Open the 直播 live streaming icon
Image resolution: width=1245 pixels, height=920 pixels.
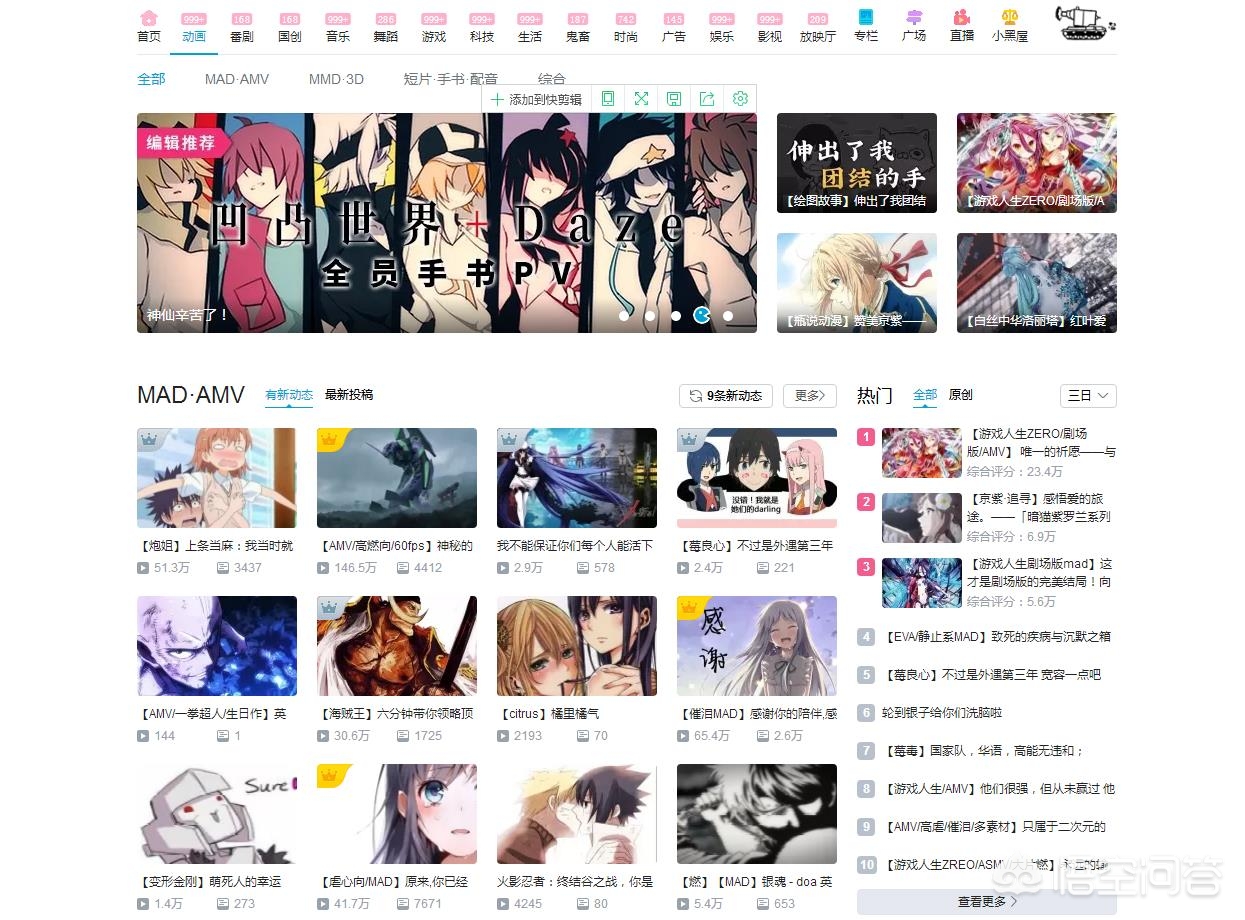pos(962,18)
